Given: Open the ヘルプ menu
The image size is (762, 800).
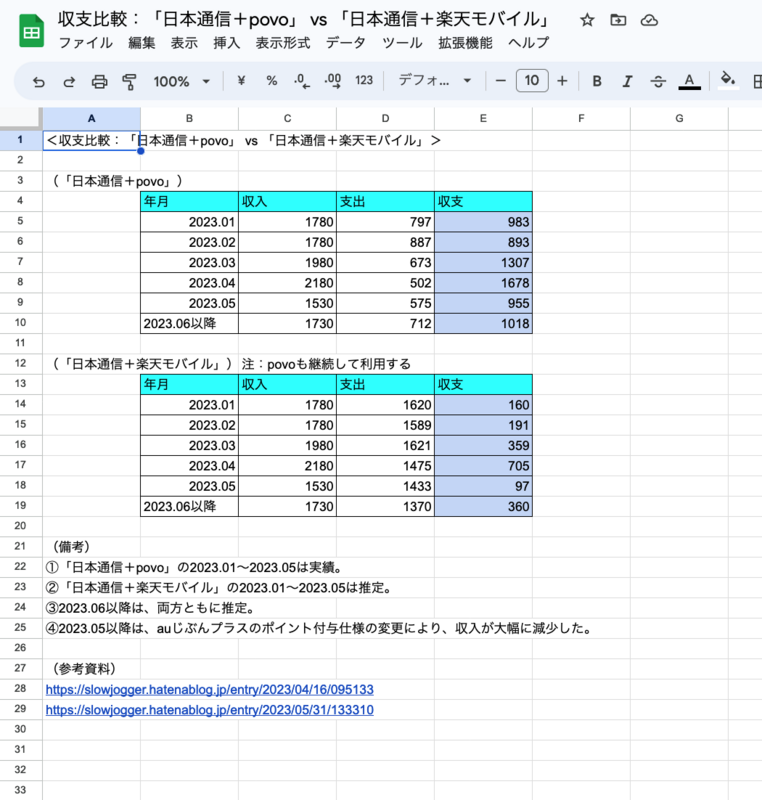Looking at the screenshot, I should click(x=528, y=43).
